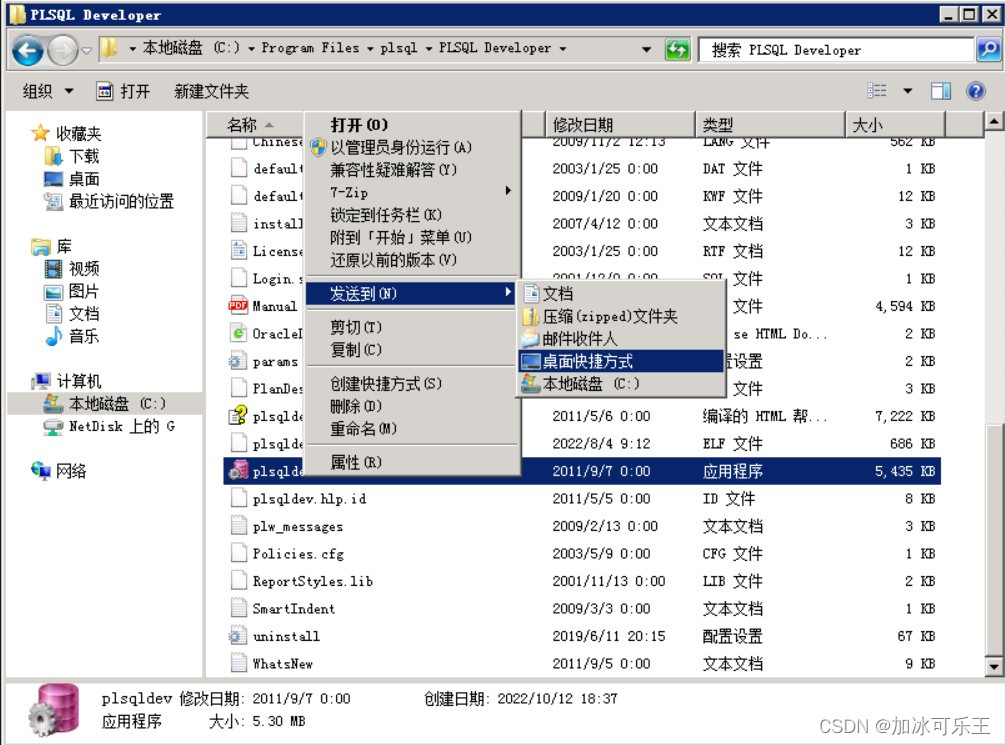Choose 还原以前的版本(V)

(x=412, y=259)
